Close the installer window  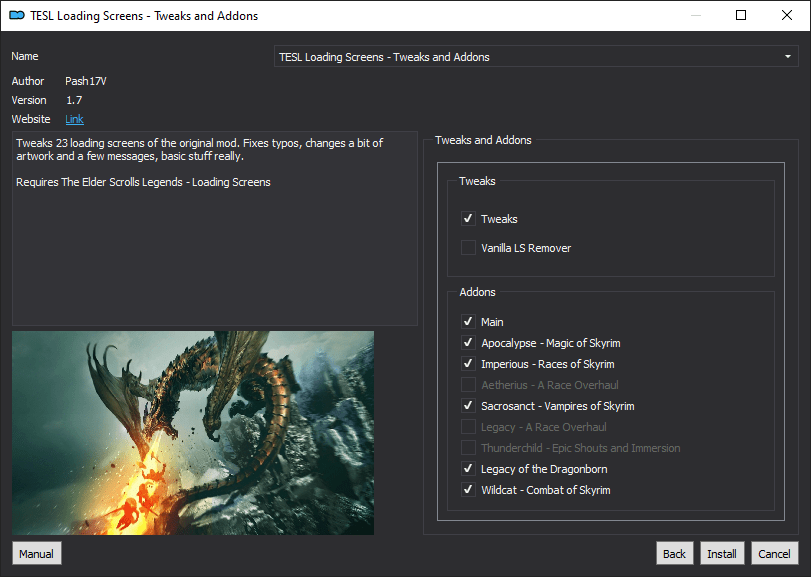[787, 15]
